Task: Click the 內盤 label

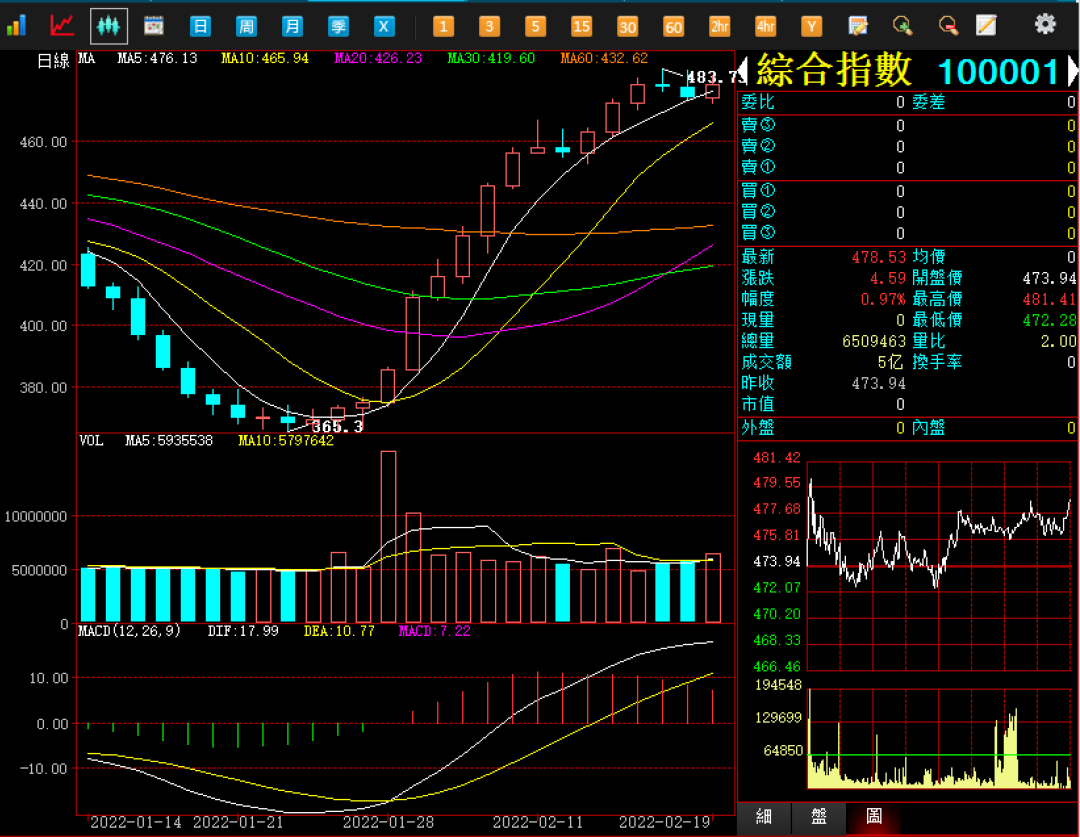Action: (928, 428)
